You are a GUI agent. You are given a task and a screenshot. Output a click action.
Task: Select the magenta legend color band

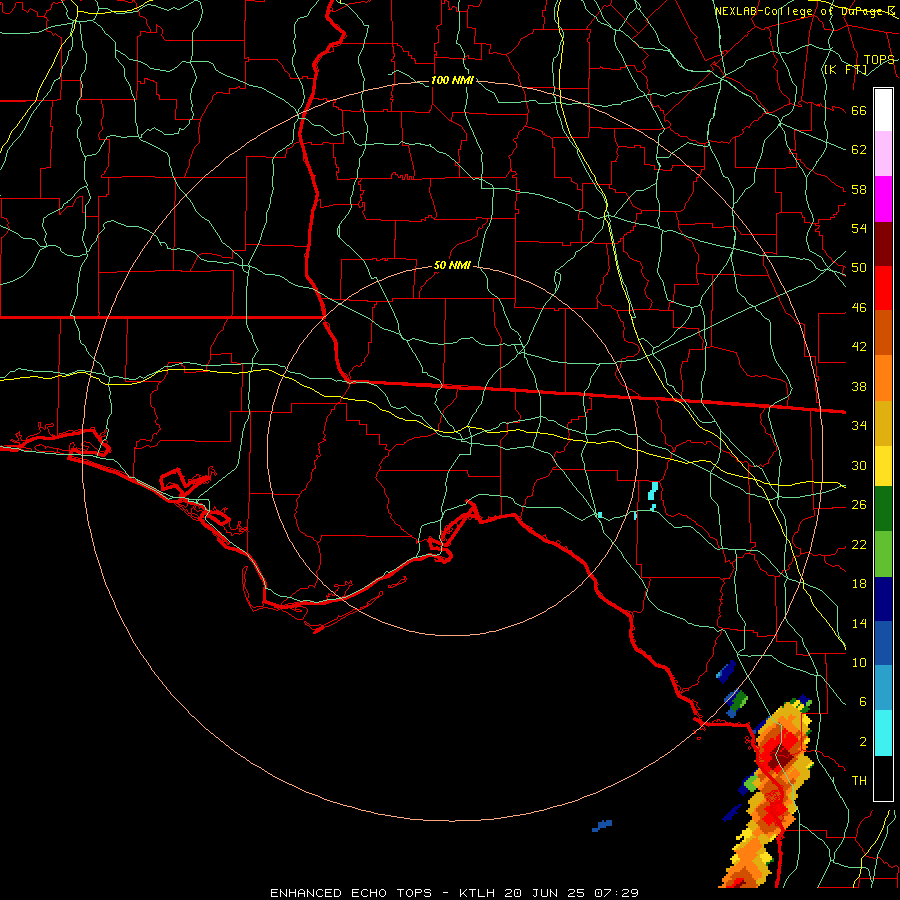[883, 199]
